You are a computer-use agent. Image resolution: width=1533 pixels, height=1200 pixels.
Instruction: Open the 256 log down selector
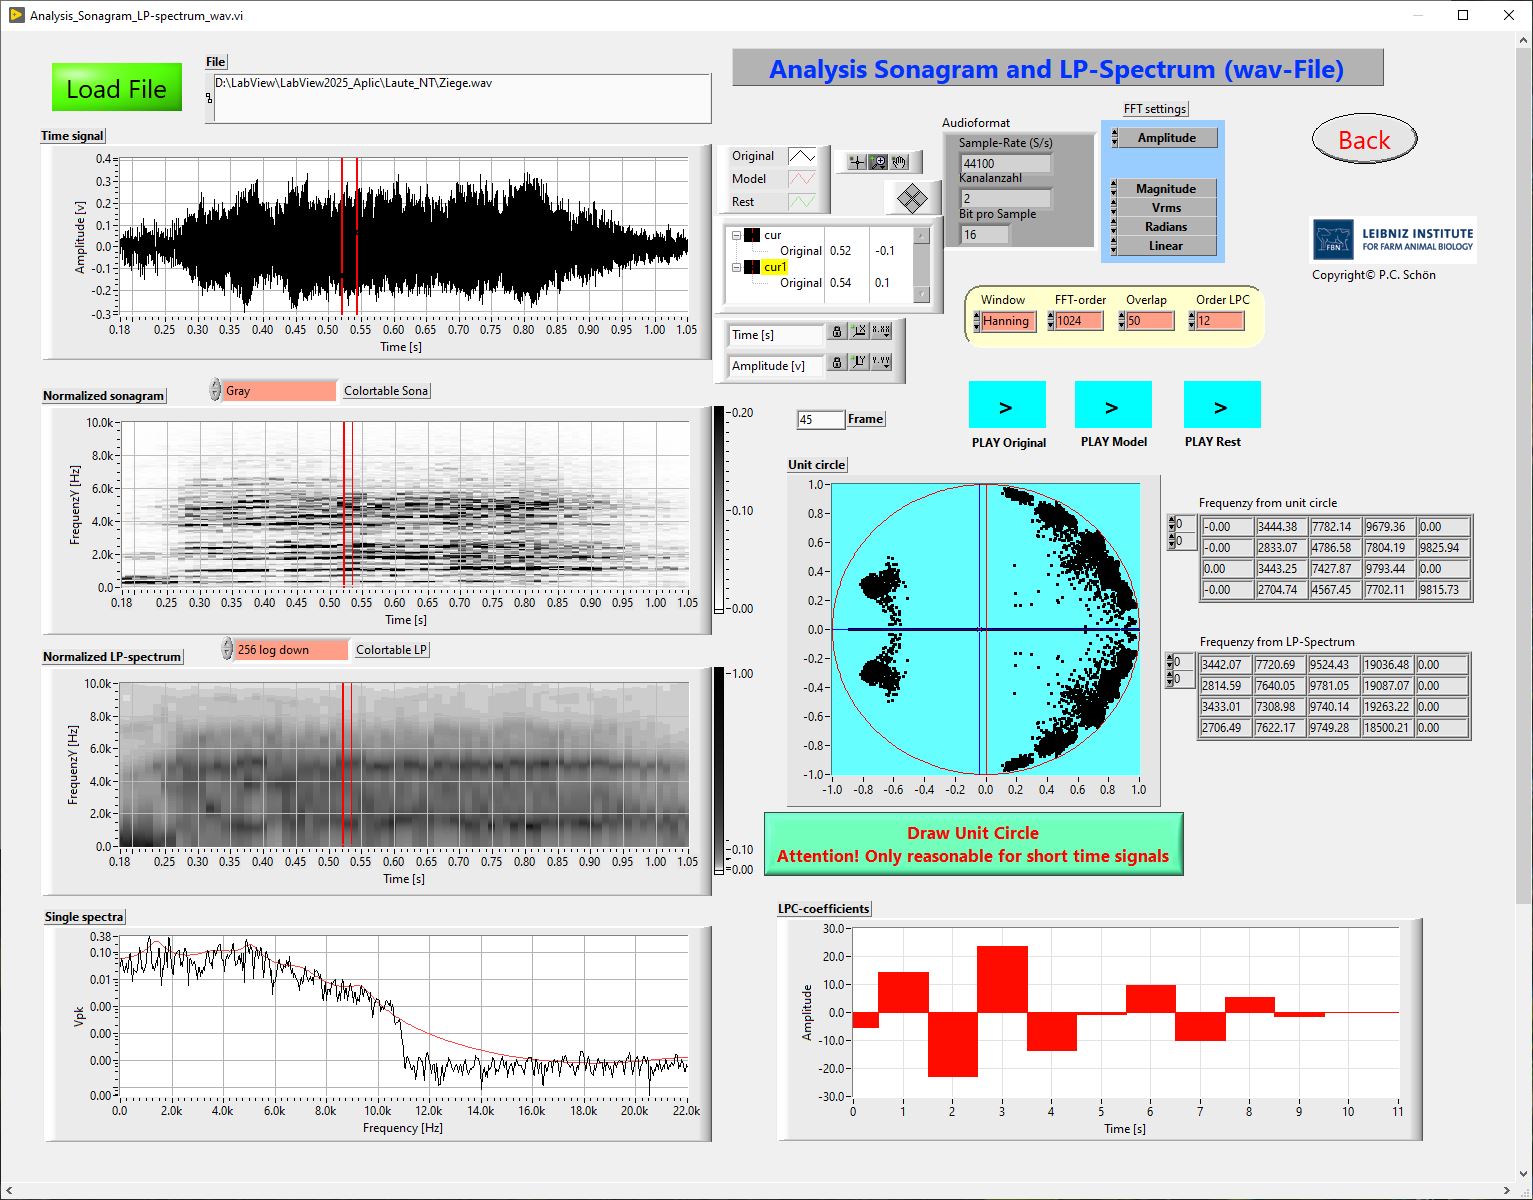(290, 650)
